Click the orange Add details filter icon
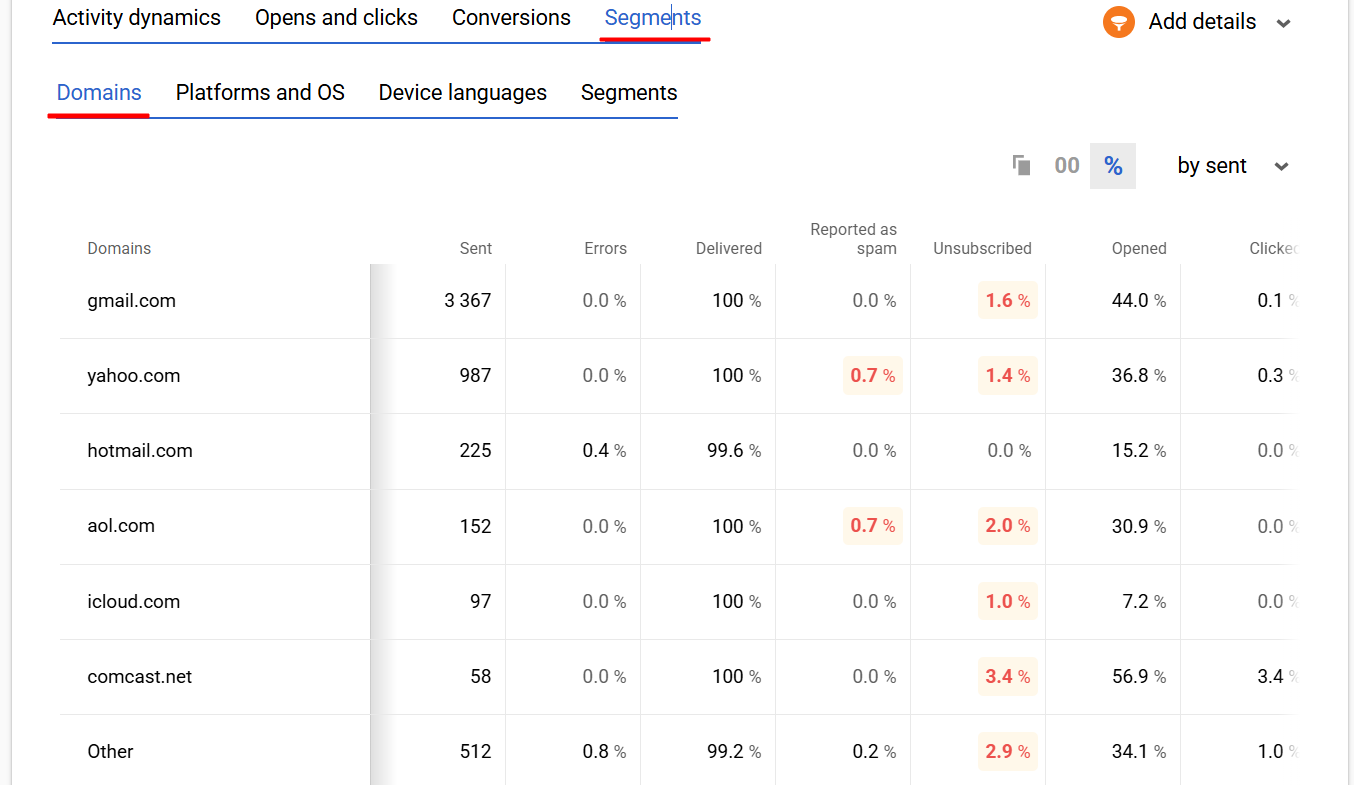The image size is (1354, 785). coord(1119,21)
